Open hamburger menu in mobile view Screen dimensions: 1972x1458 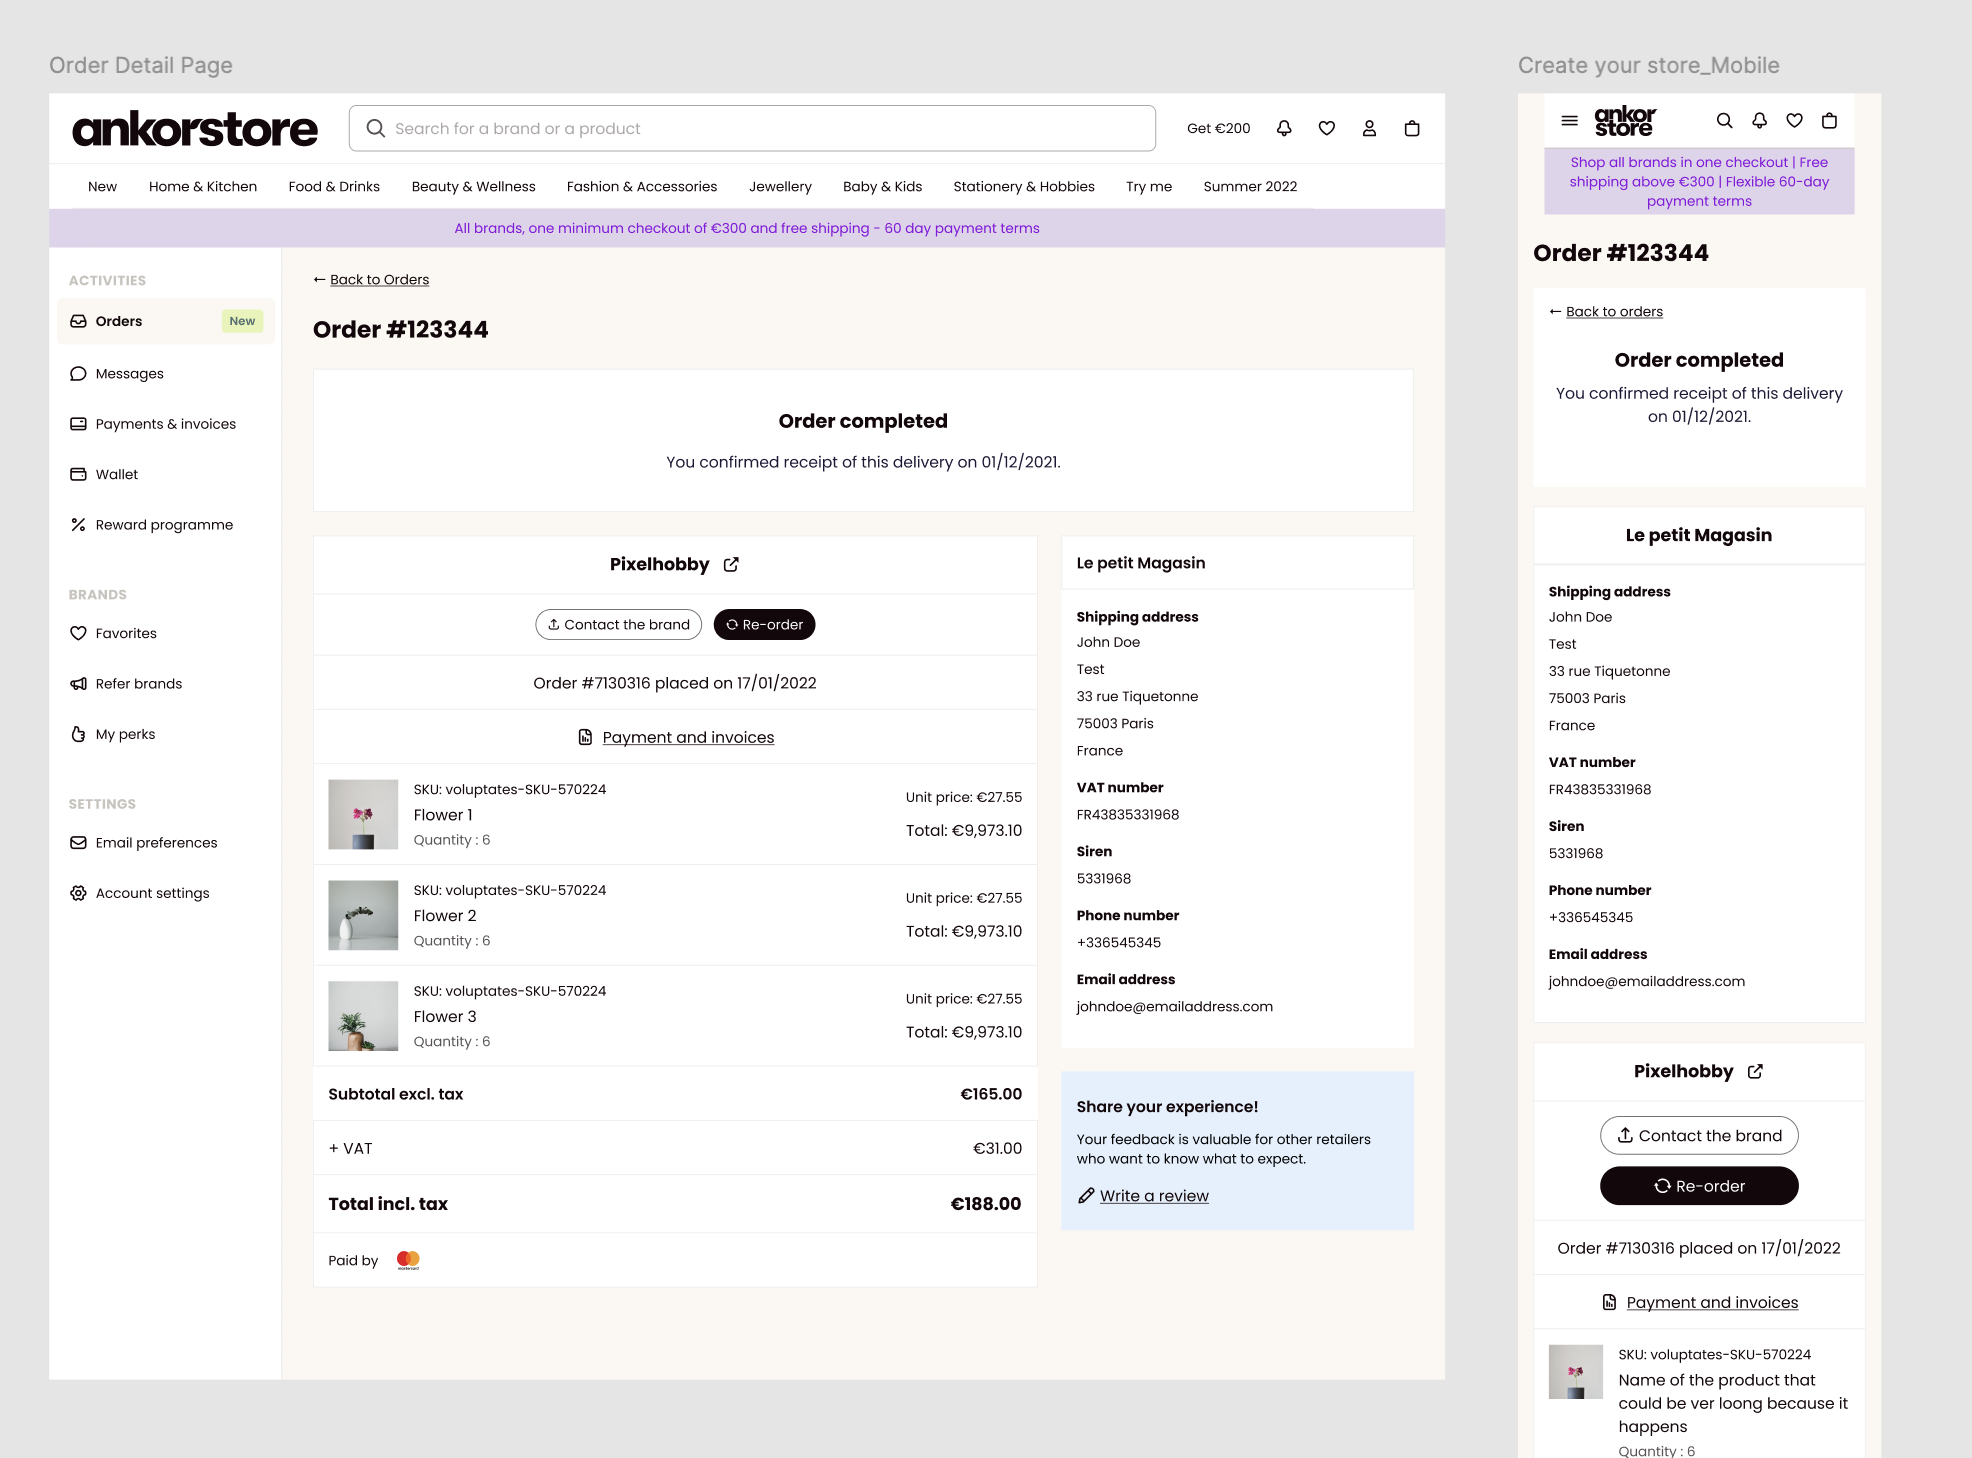[x=1570, y=121]
